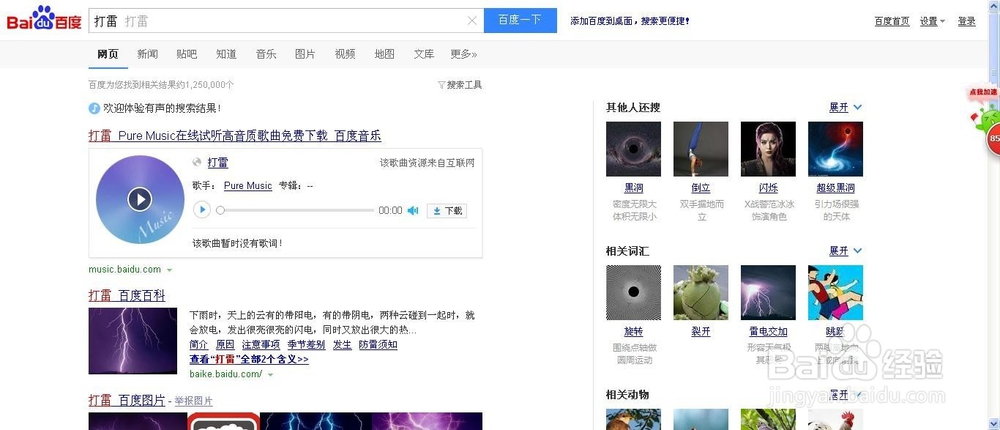The height and width of the screenshot is (430, 1000).
Task: Open the 裂开 text link
Action: (x=701, y=332)
